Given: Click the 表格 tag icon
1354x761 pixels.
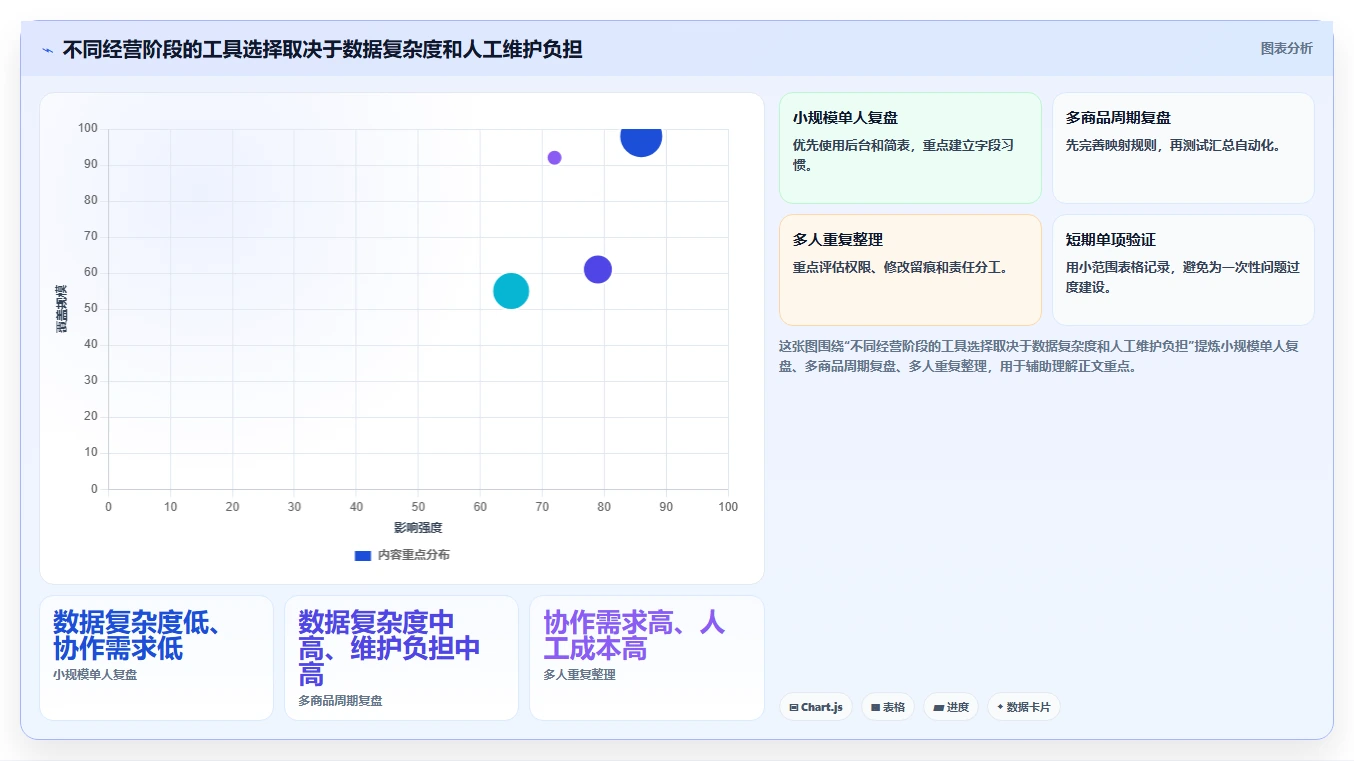Looking at the screenshot, I should coord(876,707).
